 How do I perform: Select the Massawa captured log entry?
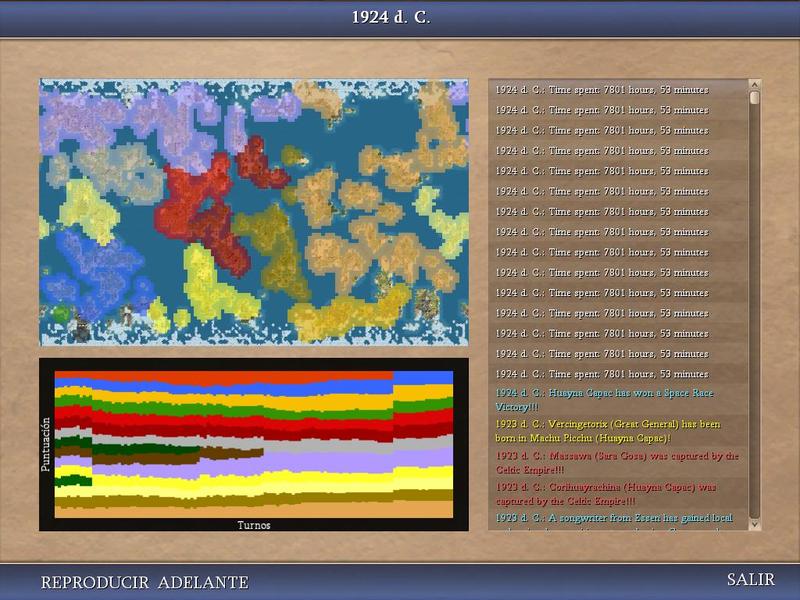(617, 463)
